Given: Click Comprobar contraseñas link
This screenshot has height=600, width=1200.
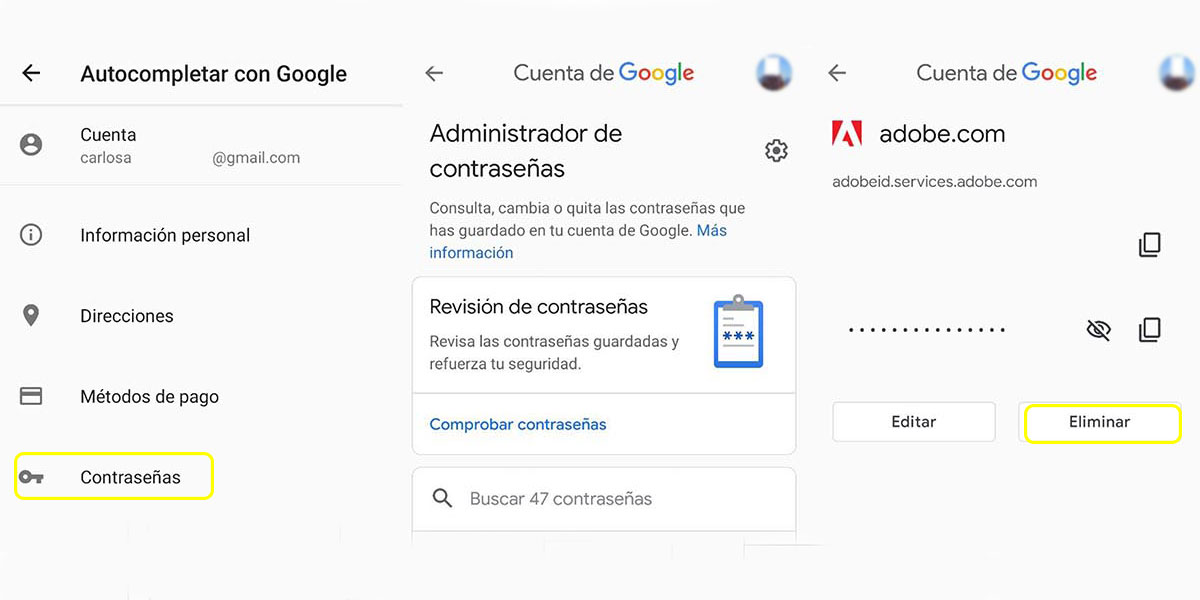Looking at the screenshot, I should pyautogui.click(x=517, y=424).
